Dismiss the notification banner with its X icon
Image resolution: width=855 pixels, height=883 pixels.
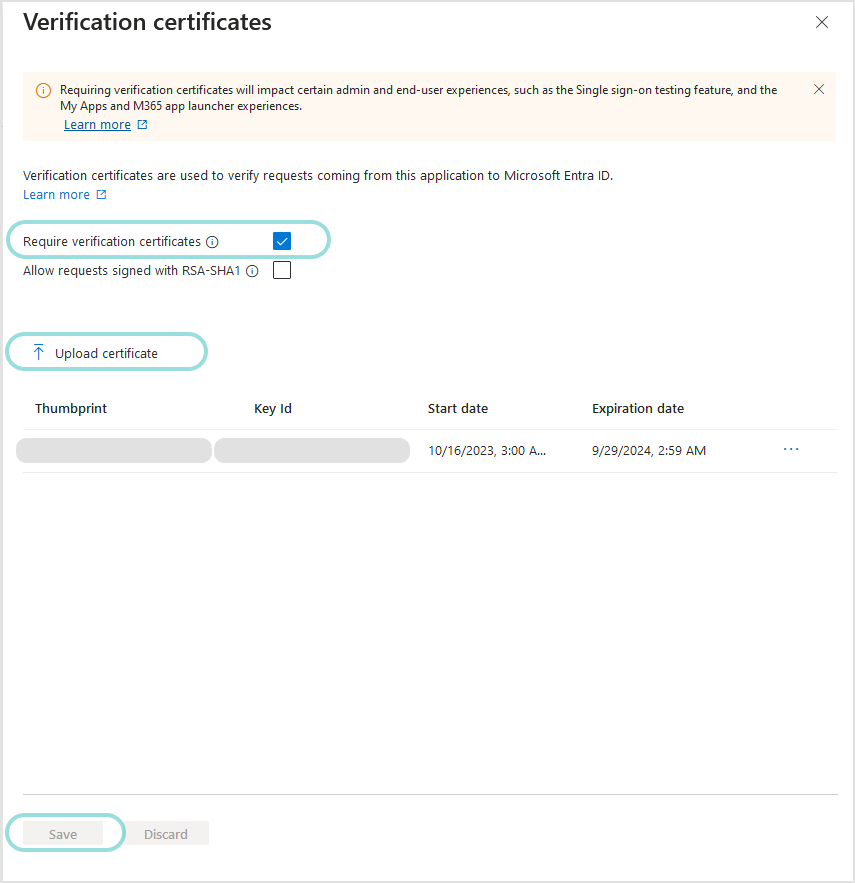(x=819, y=88)
